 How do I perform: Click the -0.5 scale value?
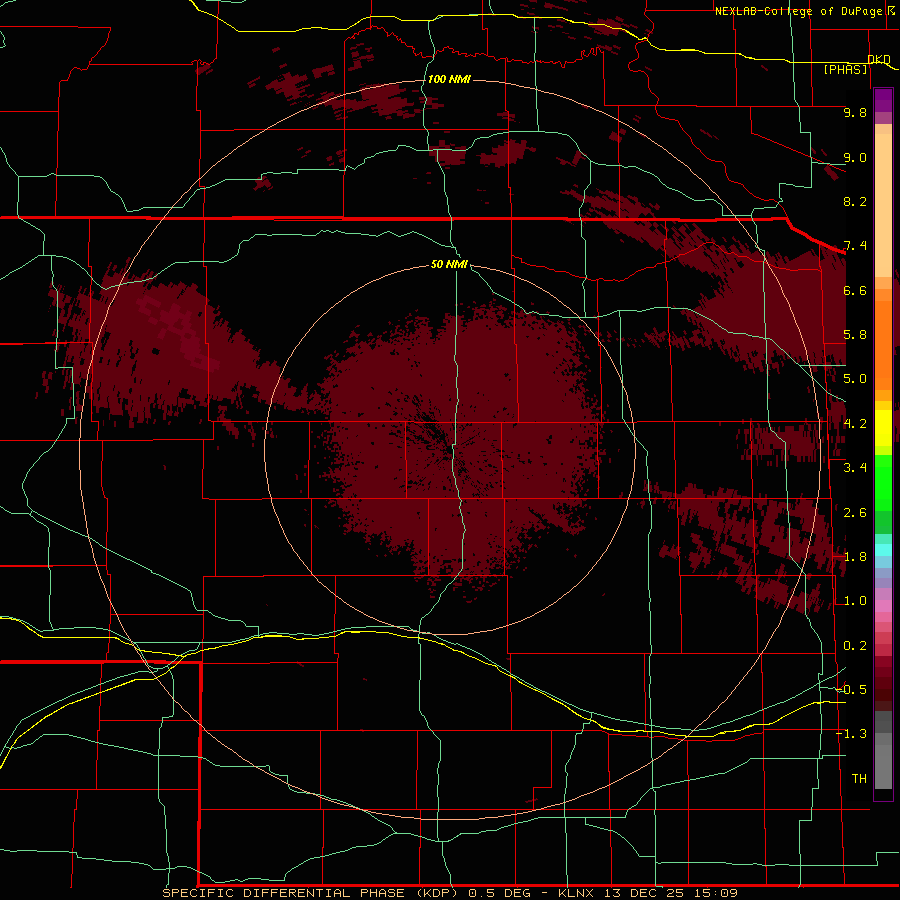851,689
